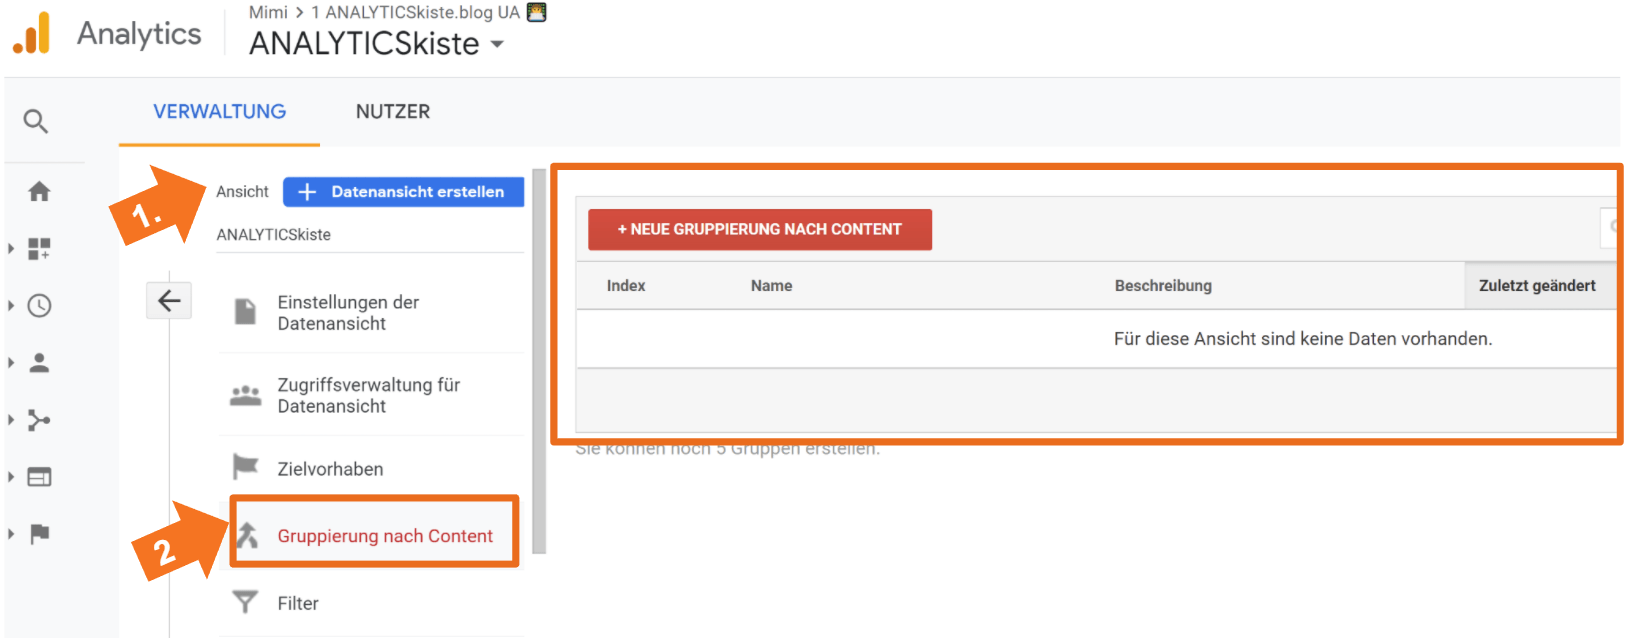Screen dimensions: 1633x638
Task: Open Zugriffsverwaltung für Datenansicht
Action: (371, 395)
